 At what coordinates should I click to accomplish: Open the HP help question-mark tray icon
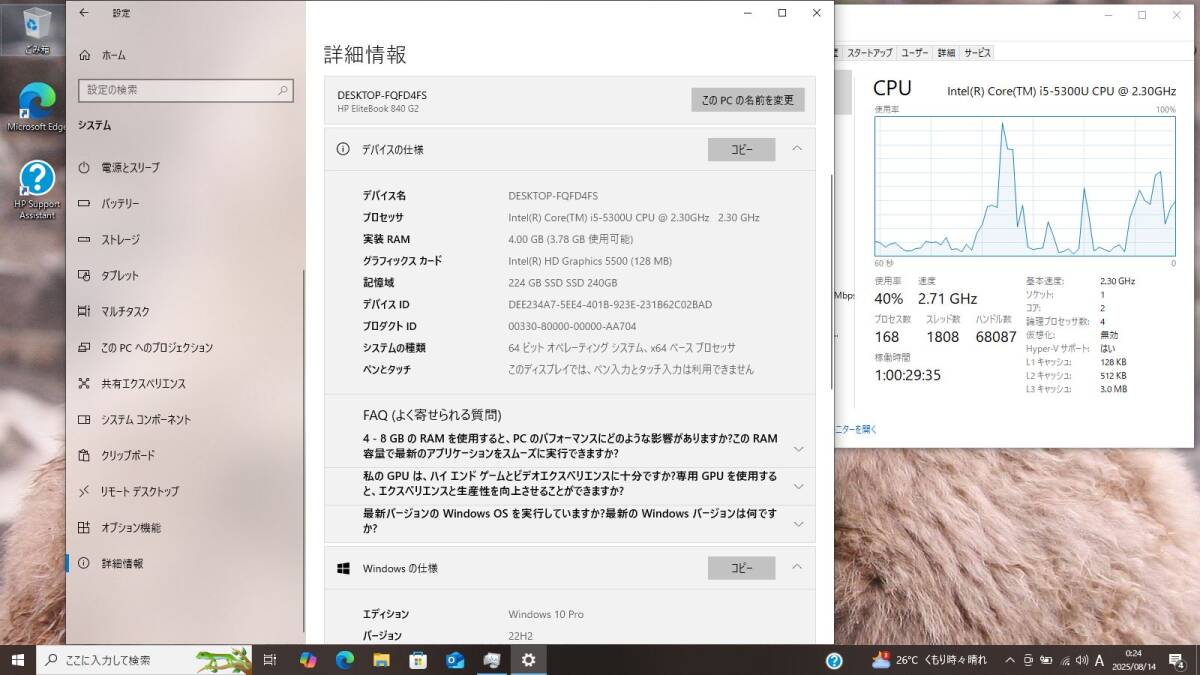(x=835, y=660)
